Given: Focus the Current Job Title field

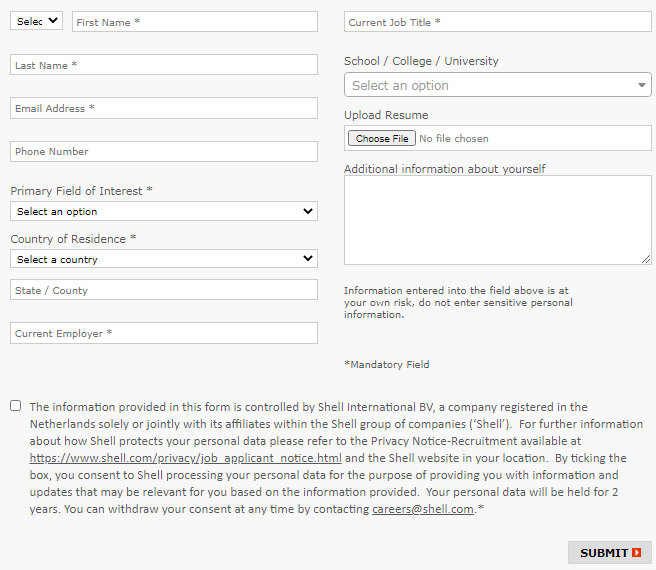Looking at the screenshot, I should point(497,22).
